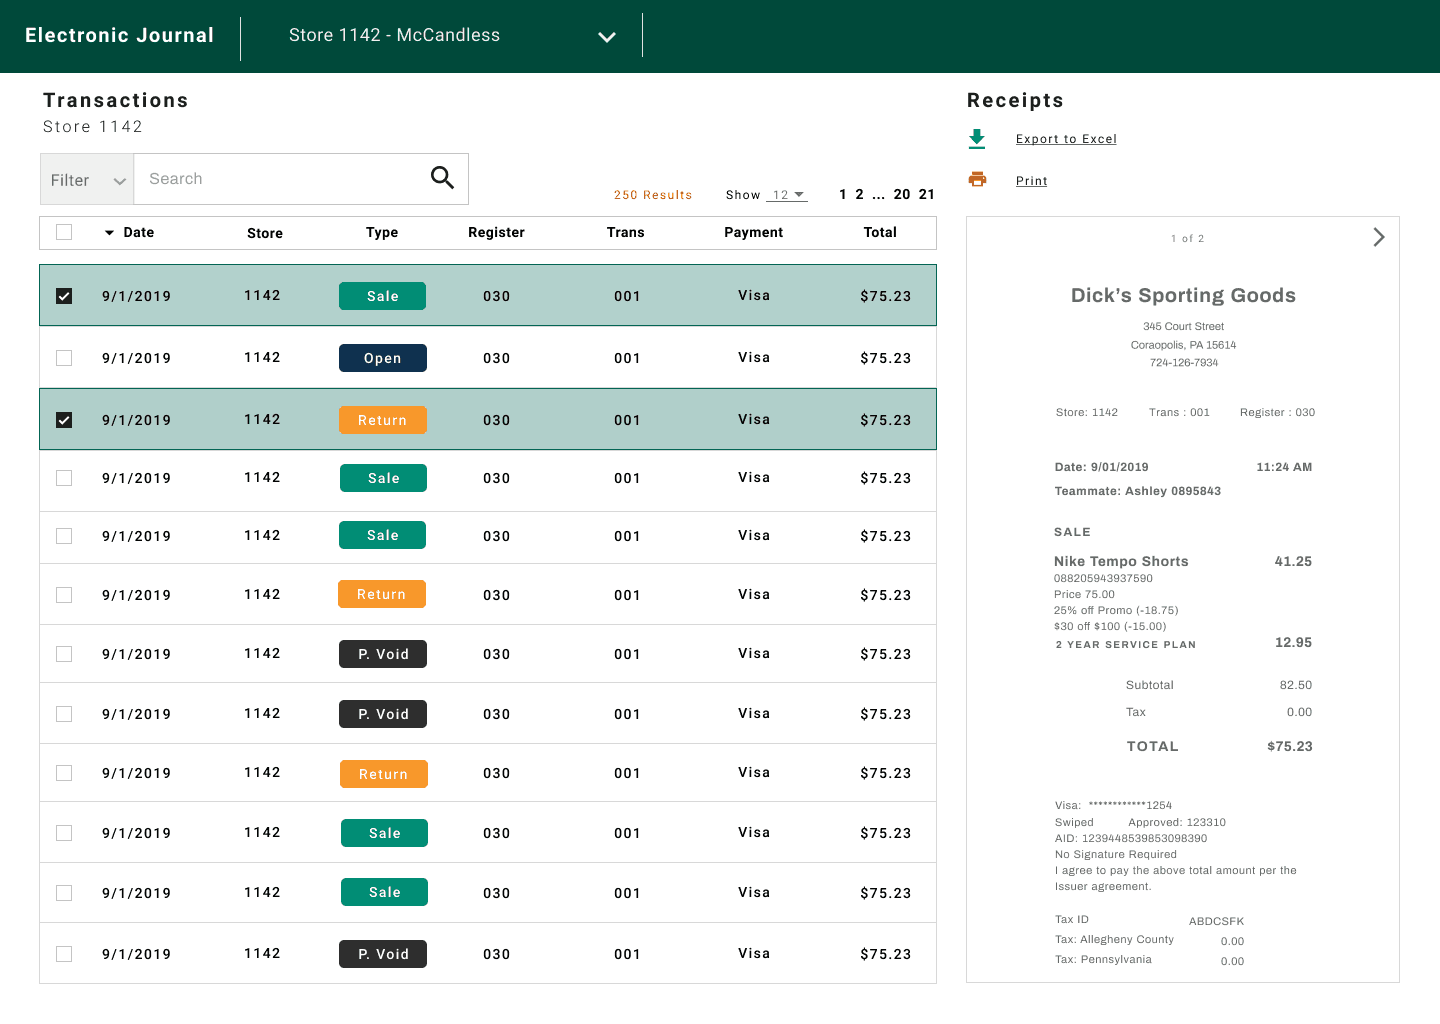Click the green Export download icon
Viewport: 1440px width, 1024px height.
[977, 139]
